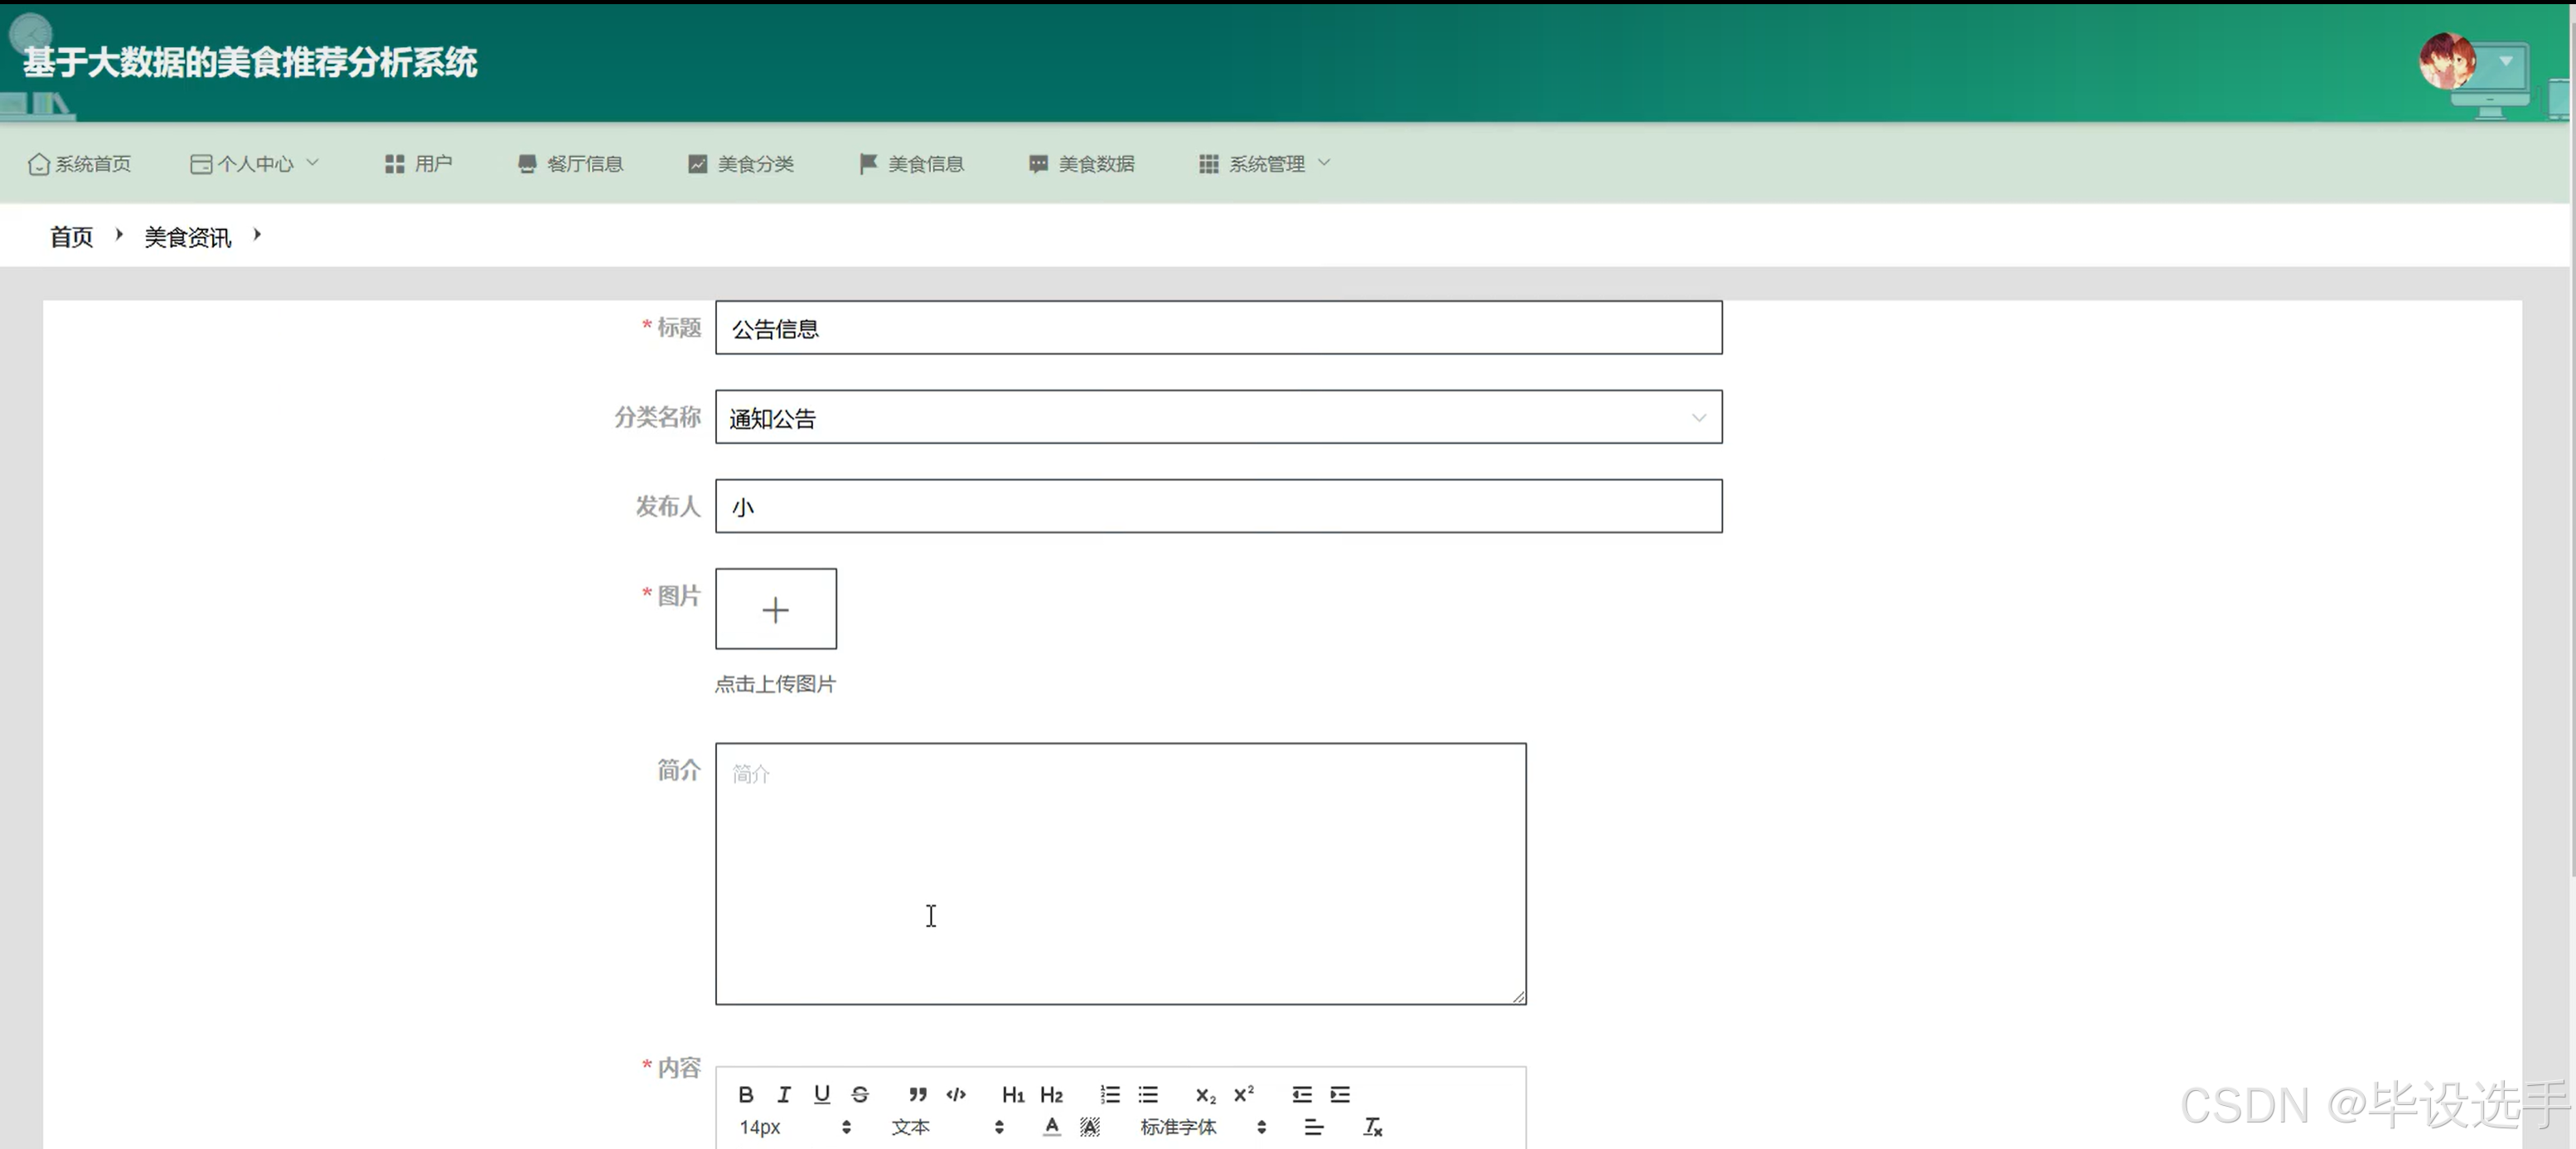Apply strikethrough formatting
Image resolution: width=2576 pixels, height=1149 pixels.
click(x=860, y=1094)
